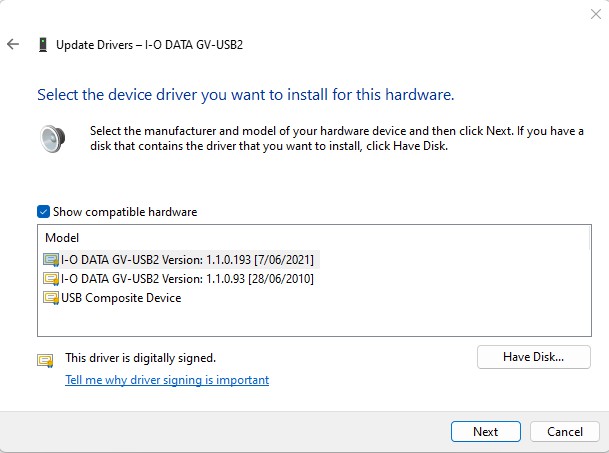Select the 1.1.0.93 [28/06/2010] driver entry
This screenshot has width=609, height=453.
188,278
